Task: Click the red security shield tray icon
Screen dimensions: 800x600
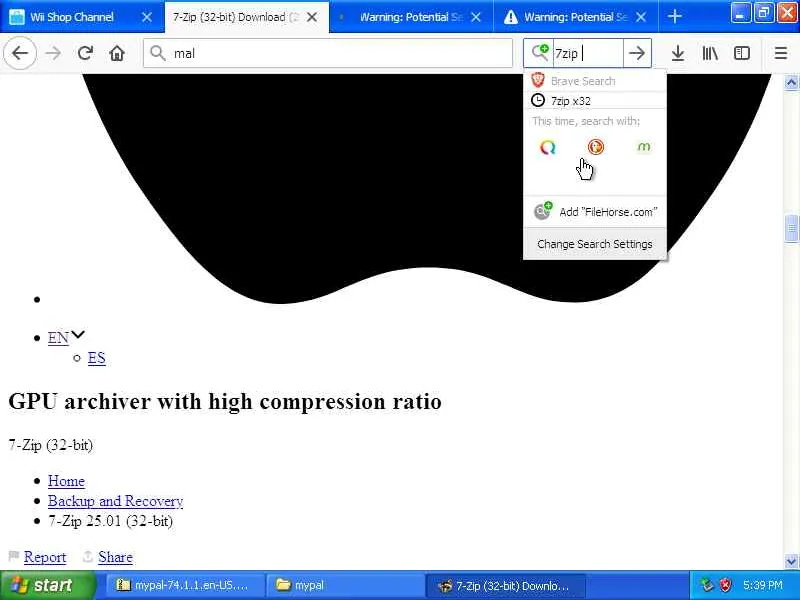Action: pyautogui.click(x=725, y=585)
